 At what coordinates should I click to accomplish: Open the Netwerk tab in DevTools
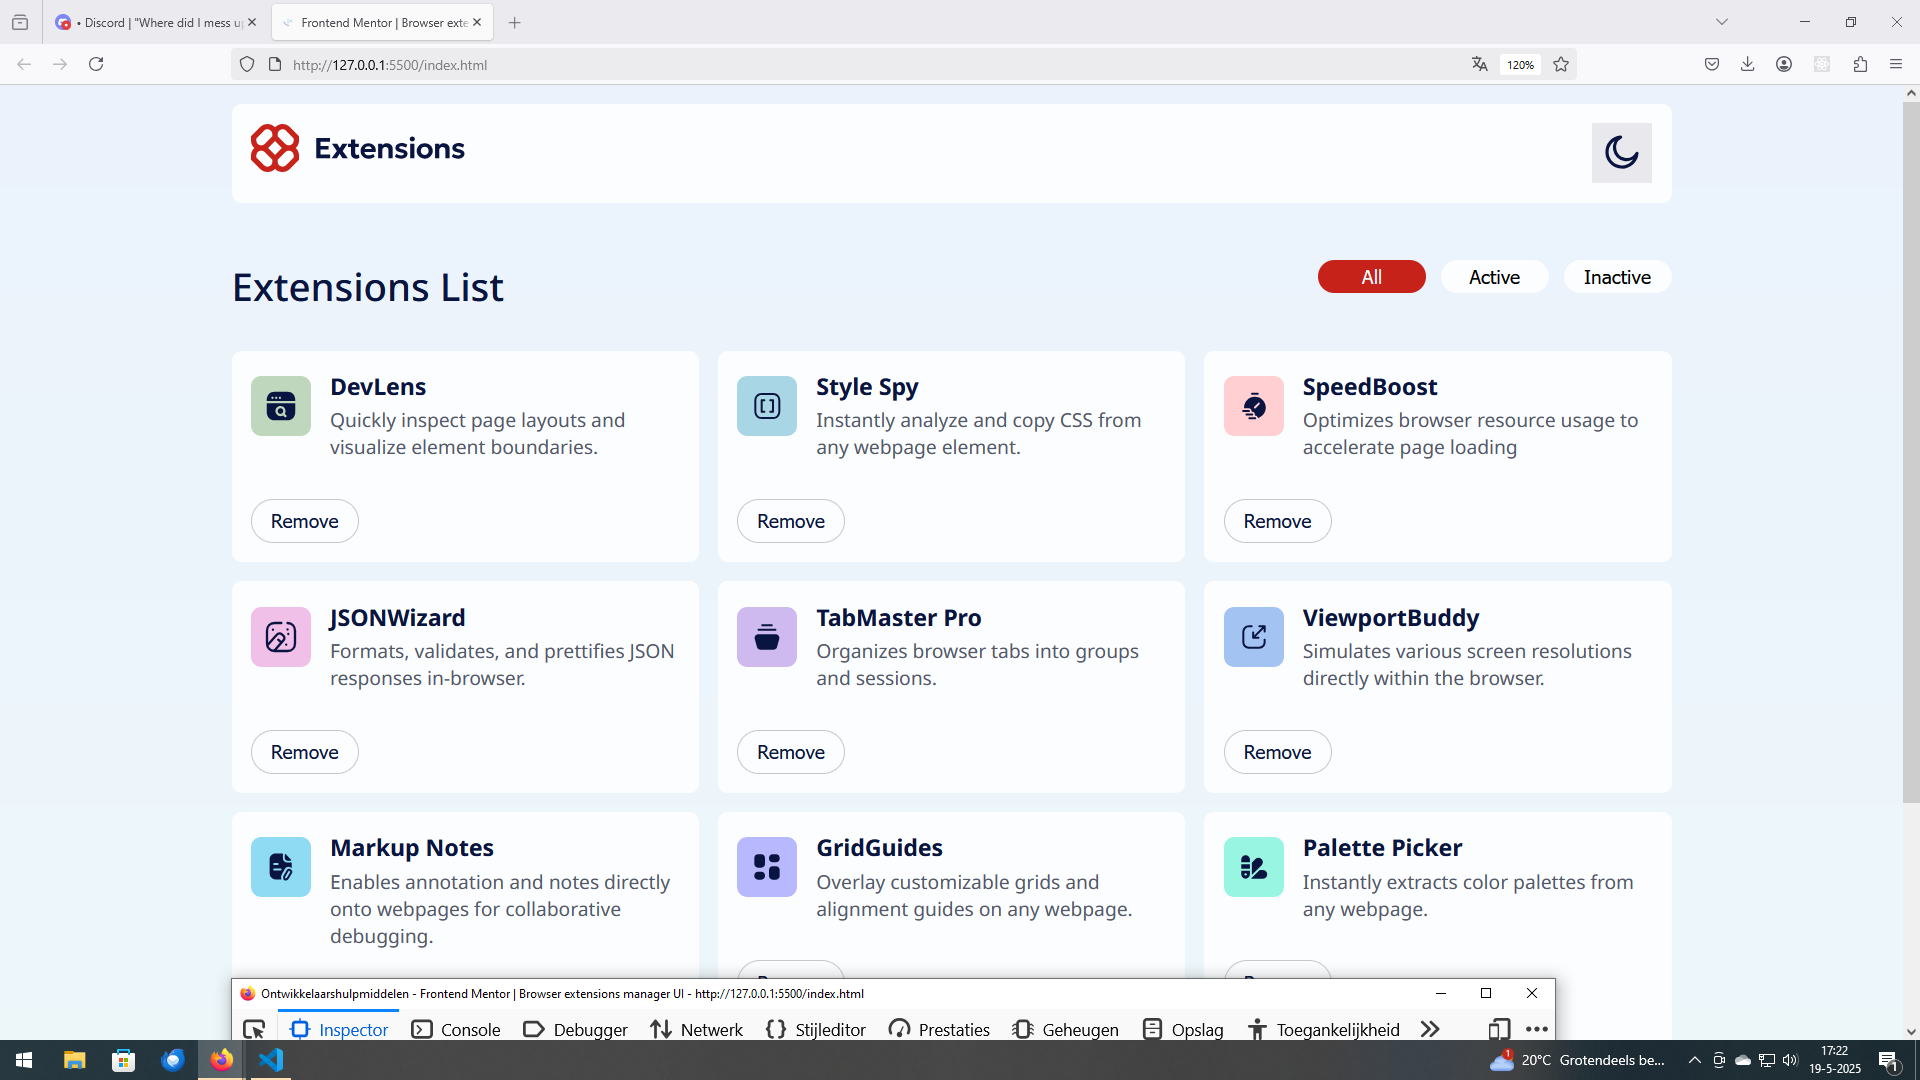click(x=696, y=1029)
